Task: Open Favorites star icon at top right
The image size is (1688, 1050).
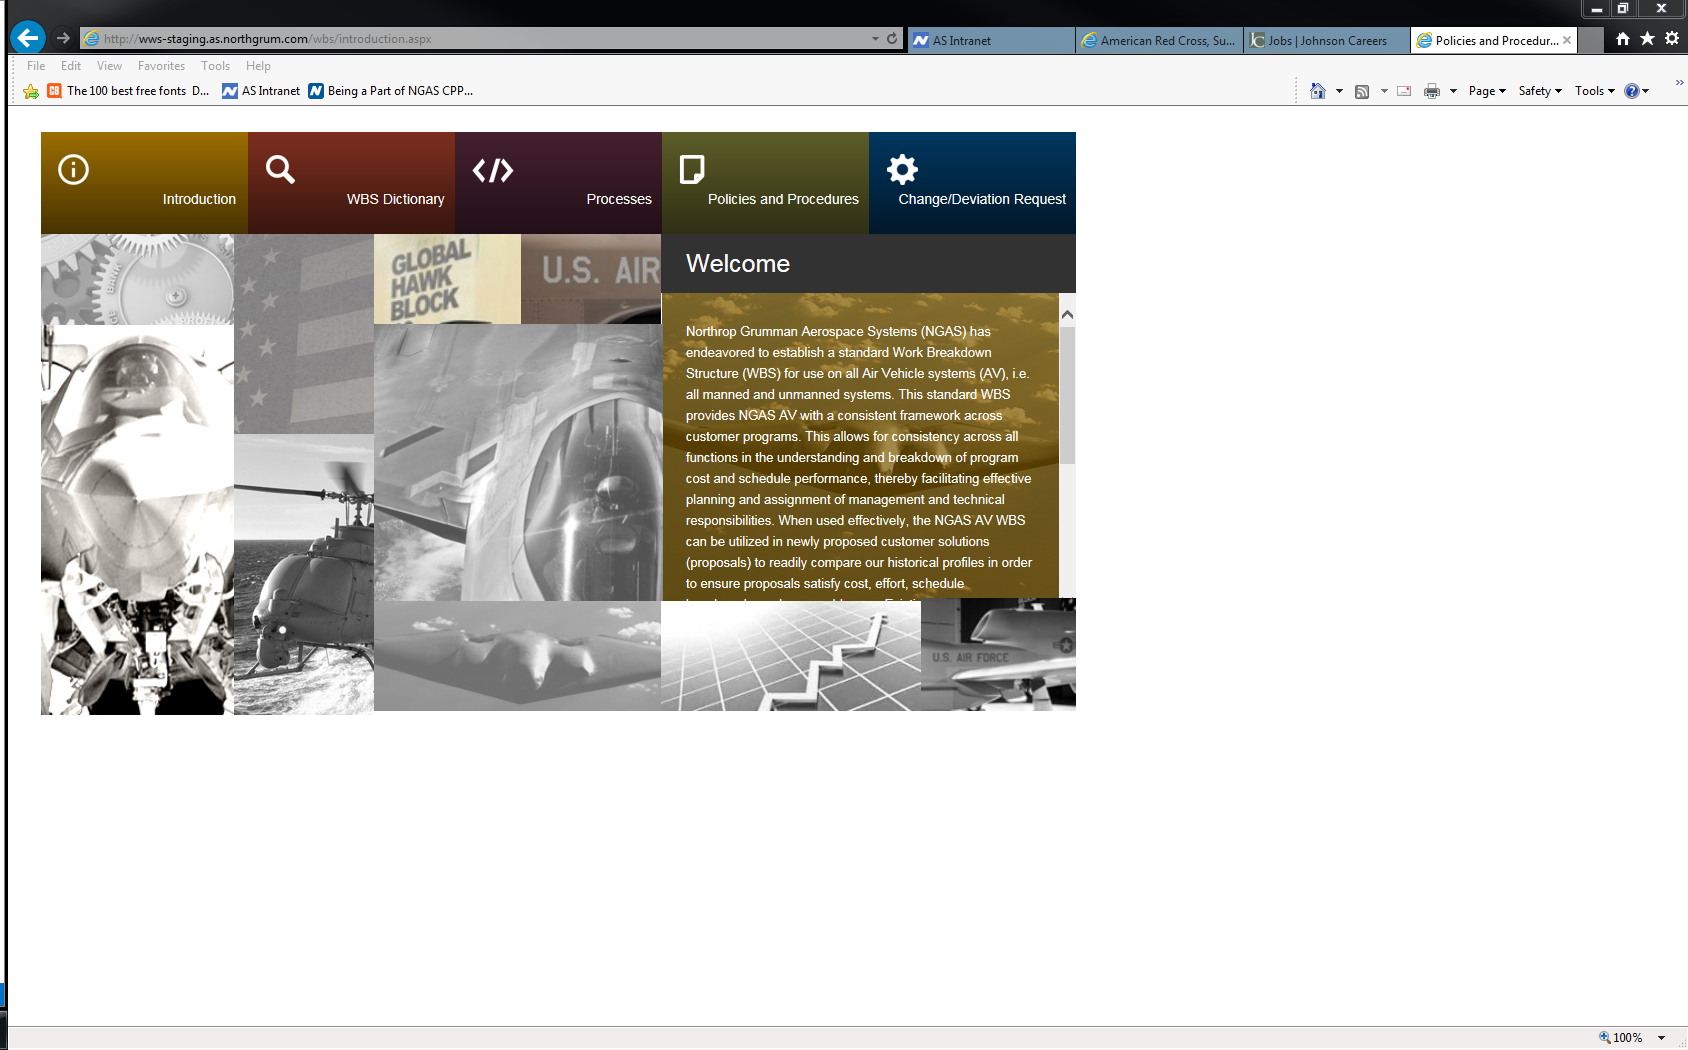Action: tap(1647, 38)
